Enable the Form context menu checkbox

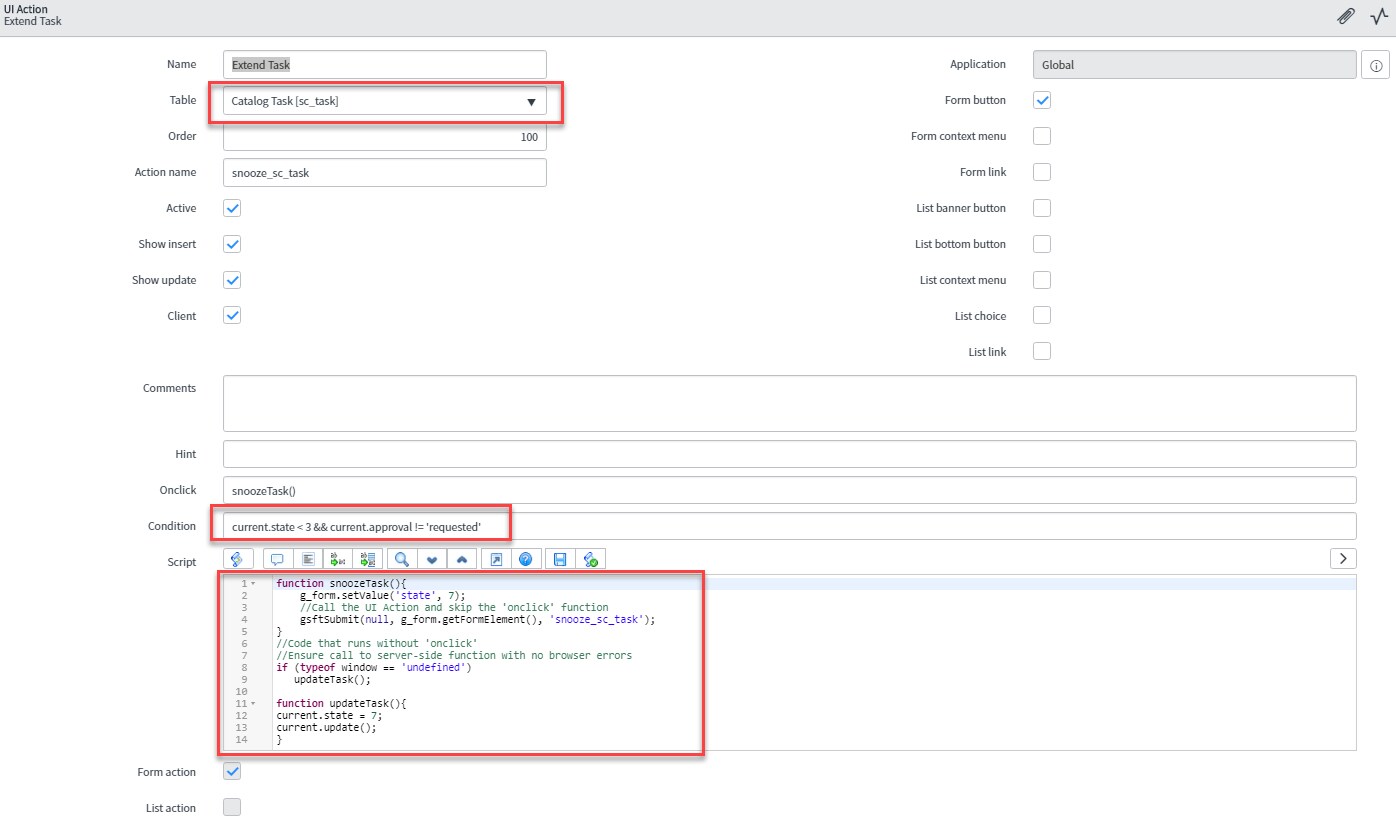tap(1042, 136)
